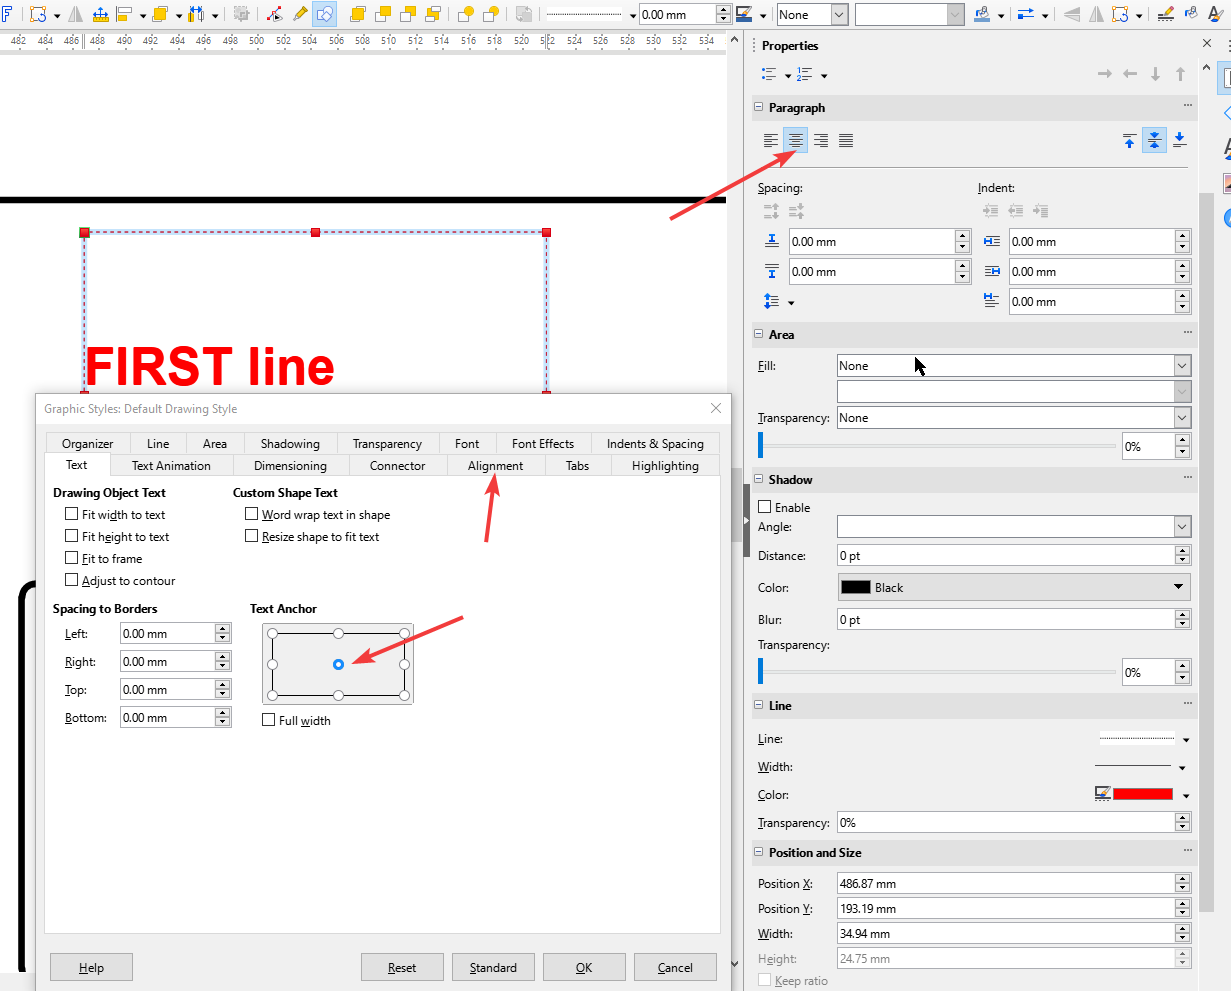Apply justified paragraph alignment
The width and height of the screenshot is (1231, 991).
(x=846, y=140)
